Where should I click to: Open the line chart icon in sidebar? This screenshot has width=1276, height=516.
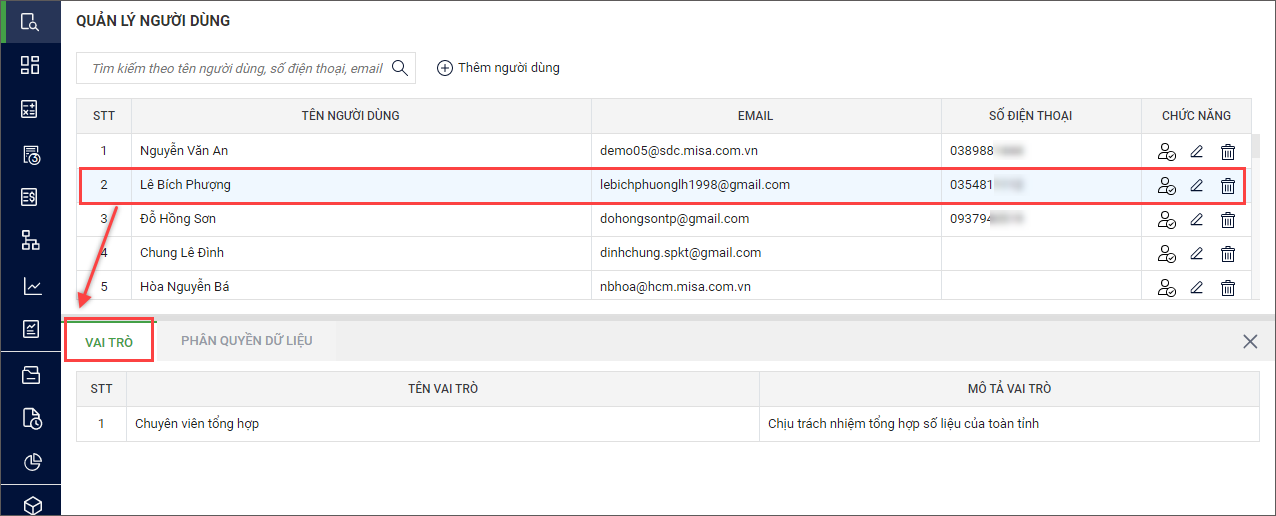tap(30, 286)
